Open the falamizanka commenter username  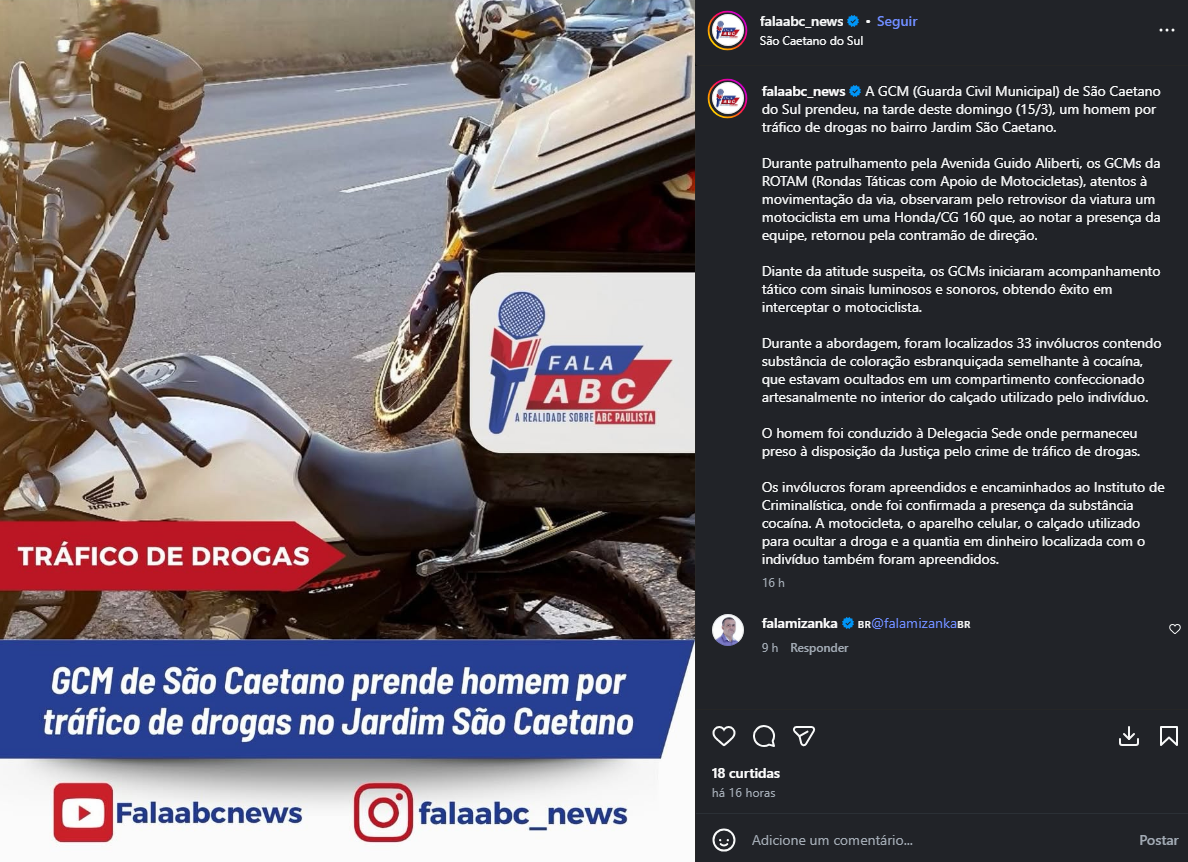coord(799,623)
